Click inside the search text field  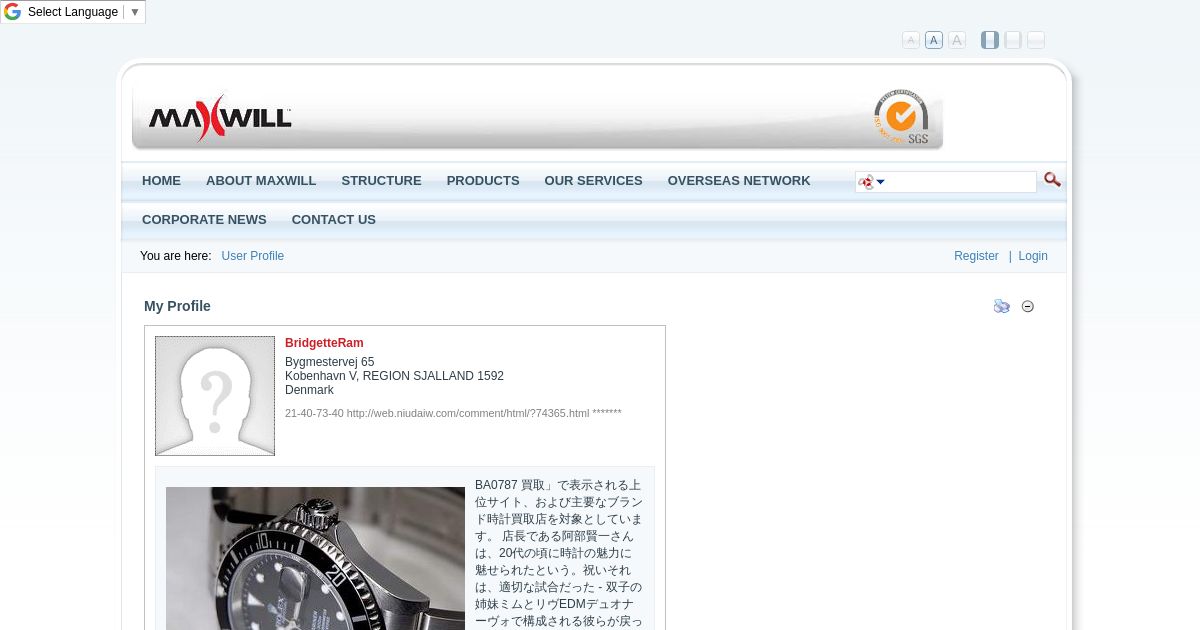(961, 182)
